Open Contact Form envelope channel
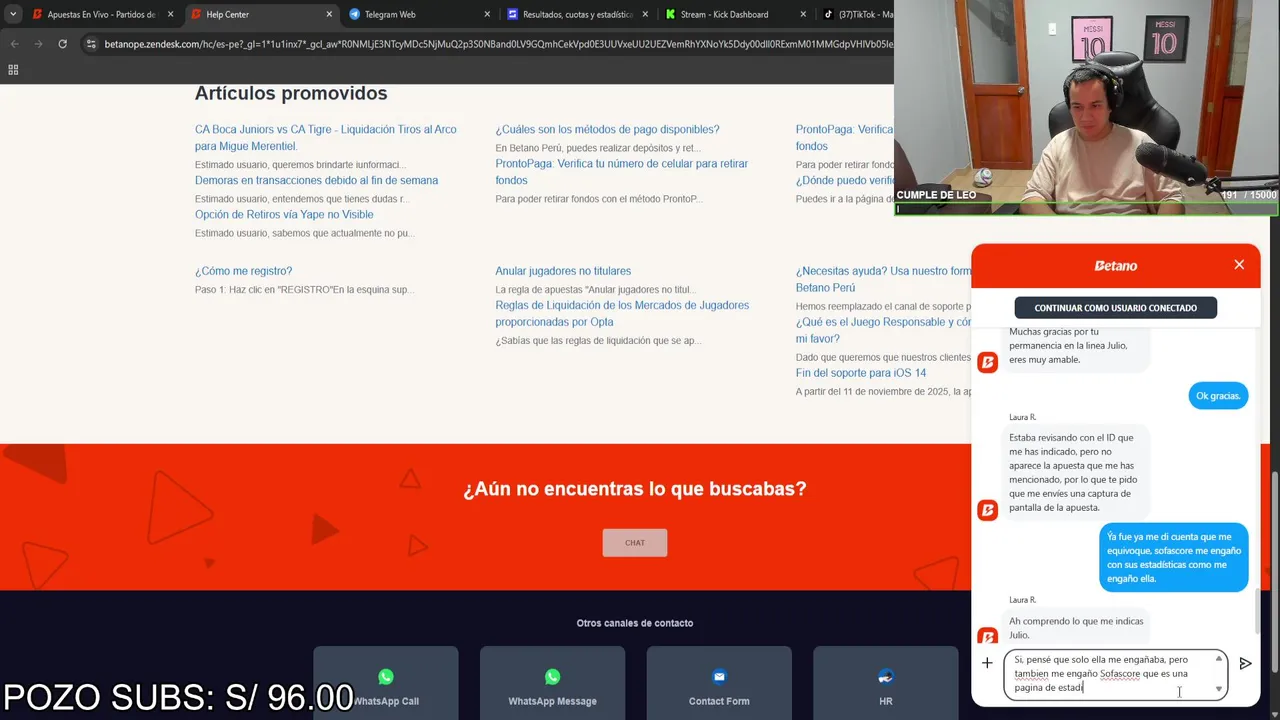 coord(719,684)
